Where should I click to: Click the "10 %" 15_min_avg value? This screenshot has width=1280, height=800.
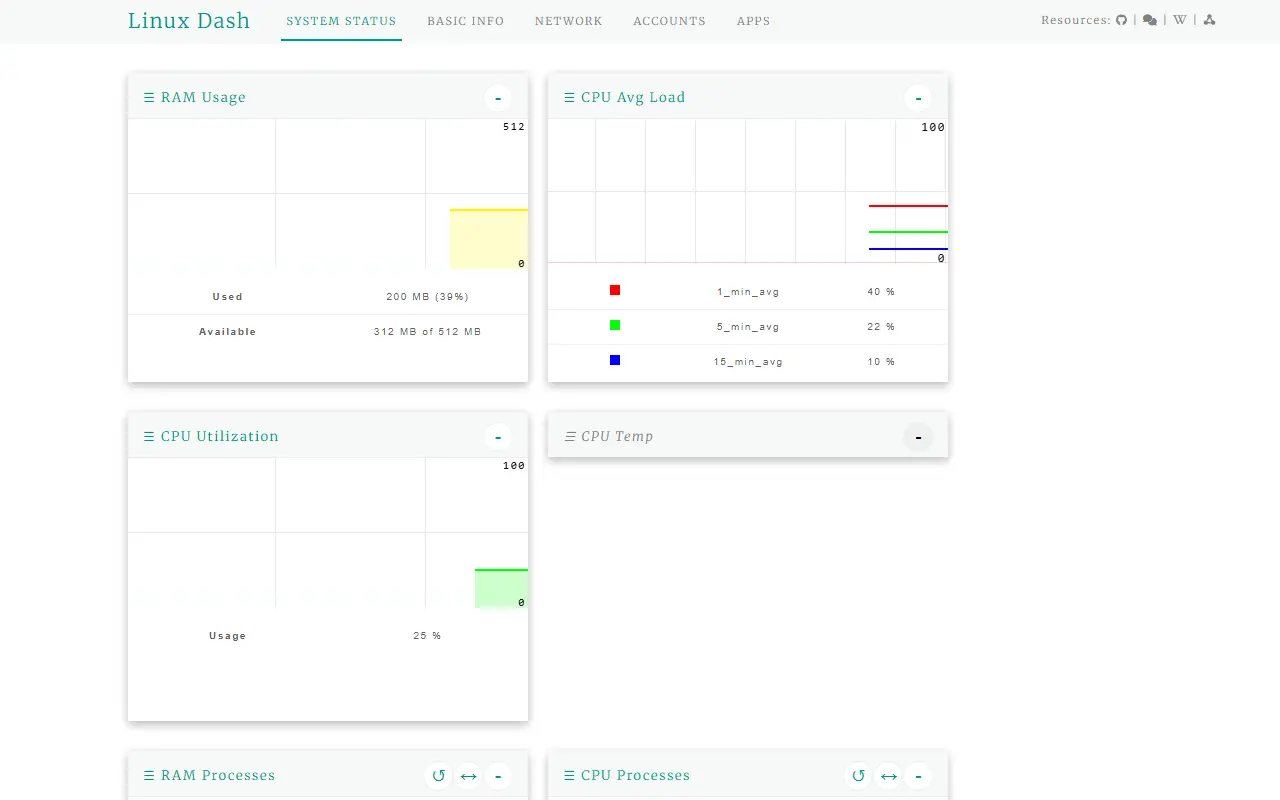tap(881, 362)
